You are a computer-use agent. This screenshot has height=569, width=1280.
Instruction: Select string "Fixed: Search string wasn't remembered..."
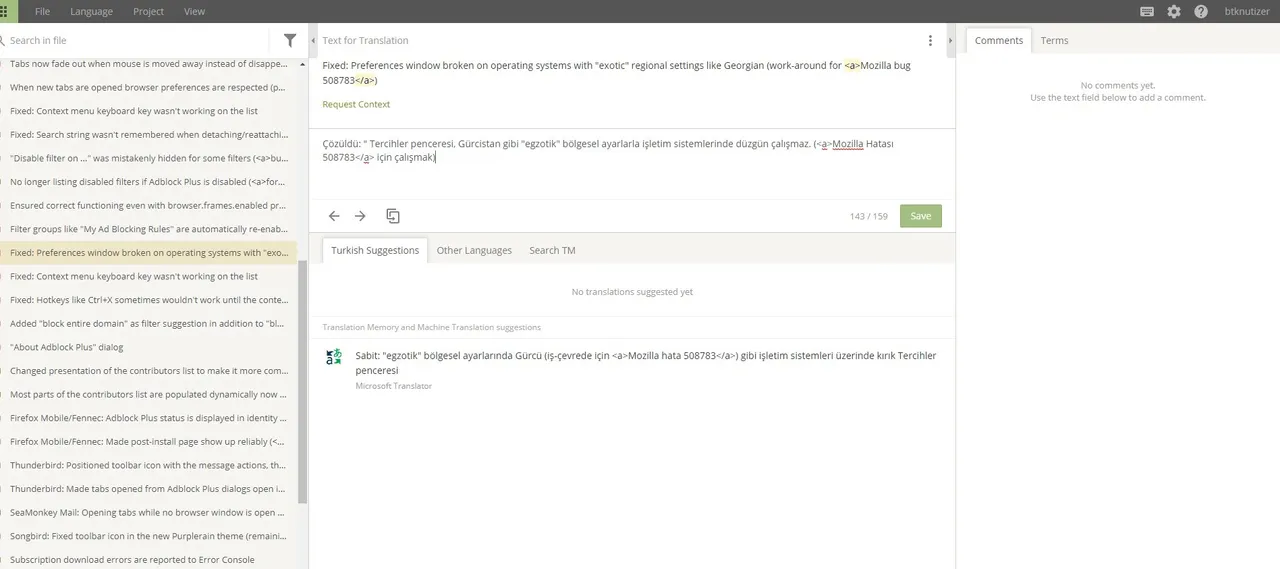pos(149,134)
